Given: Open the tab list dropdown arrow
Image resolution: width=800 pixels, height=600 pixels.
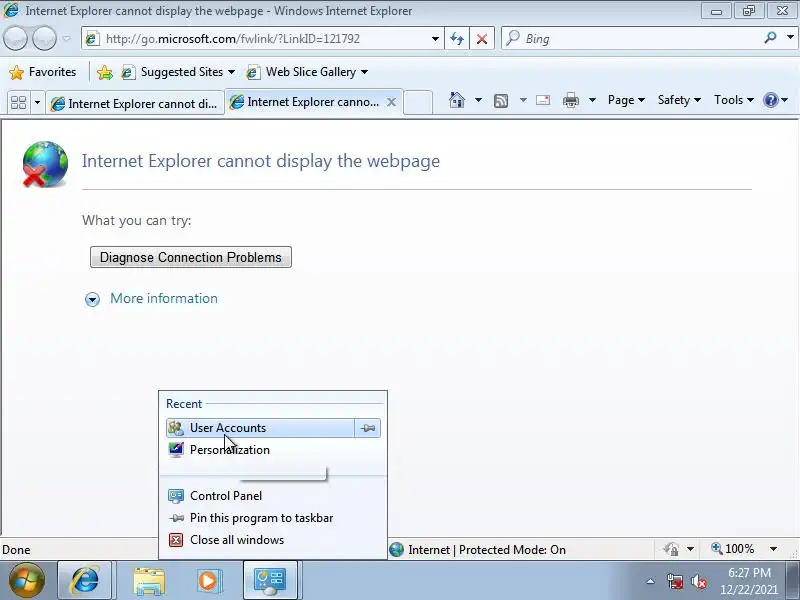Looking at the screenshot, I should pos(37,103).
